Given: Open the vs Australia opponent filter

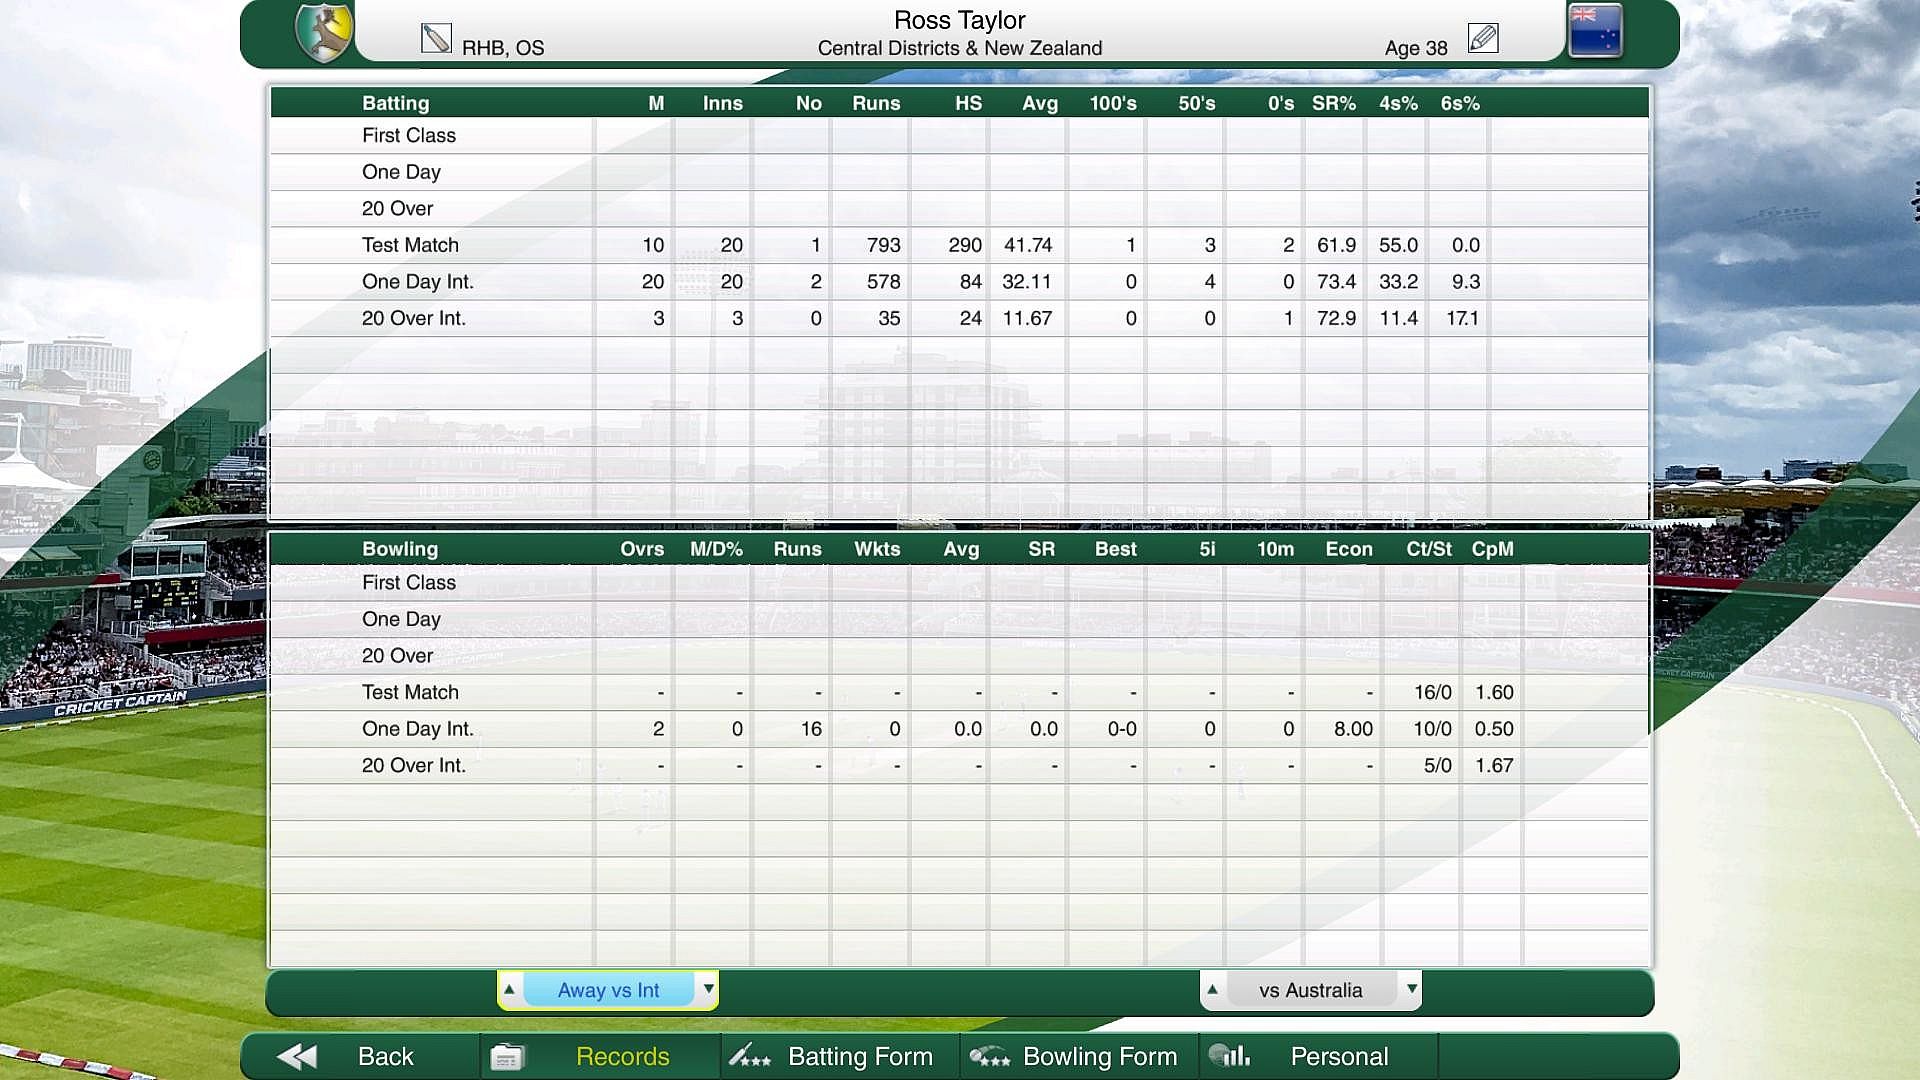Looking at the screenshot, I should (x=1310, y=990).
